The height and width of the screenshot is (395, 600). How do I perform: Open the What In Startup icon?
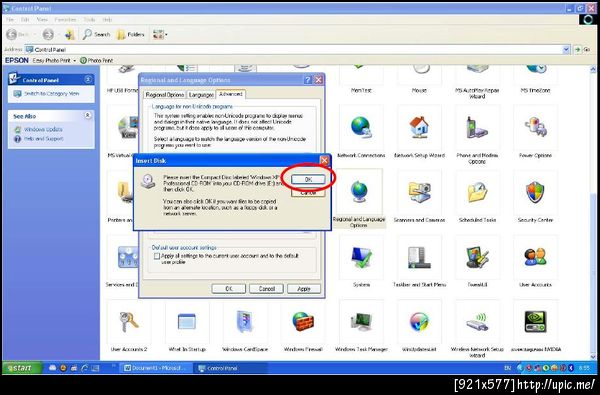pos(187,322)
